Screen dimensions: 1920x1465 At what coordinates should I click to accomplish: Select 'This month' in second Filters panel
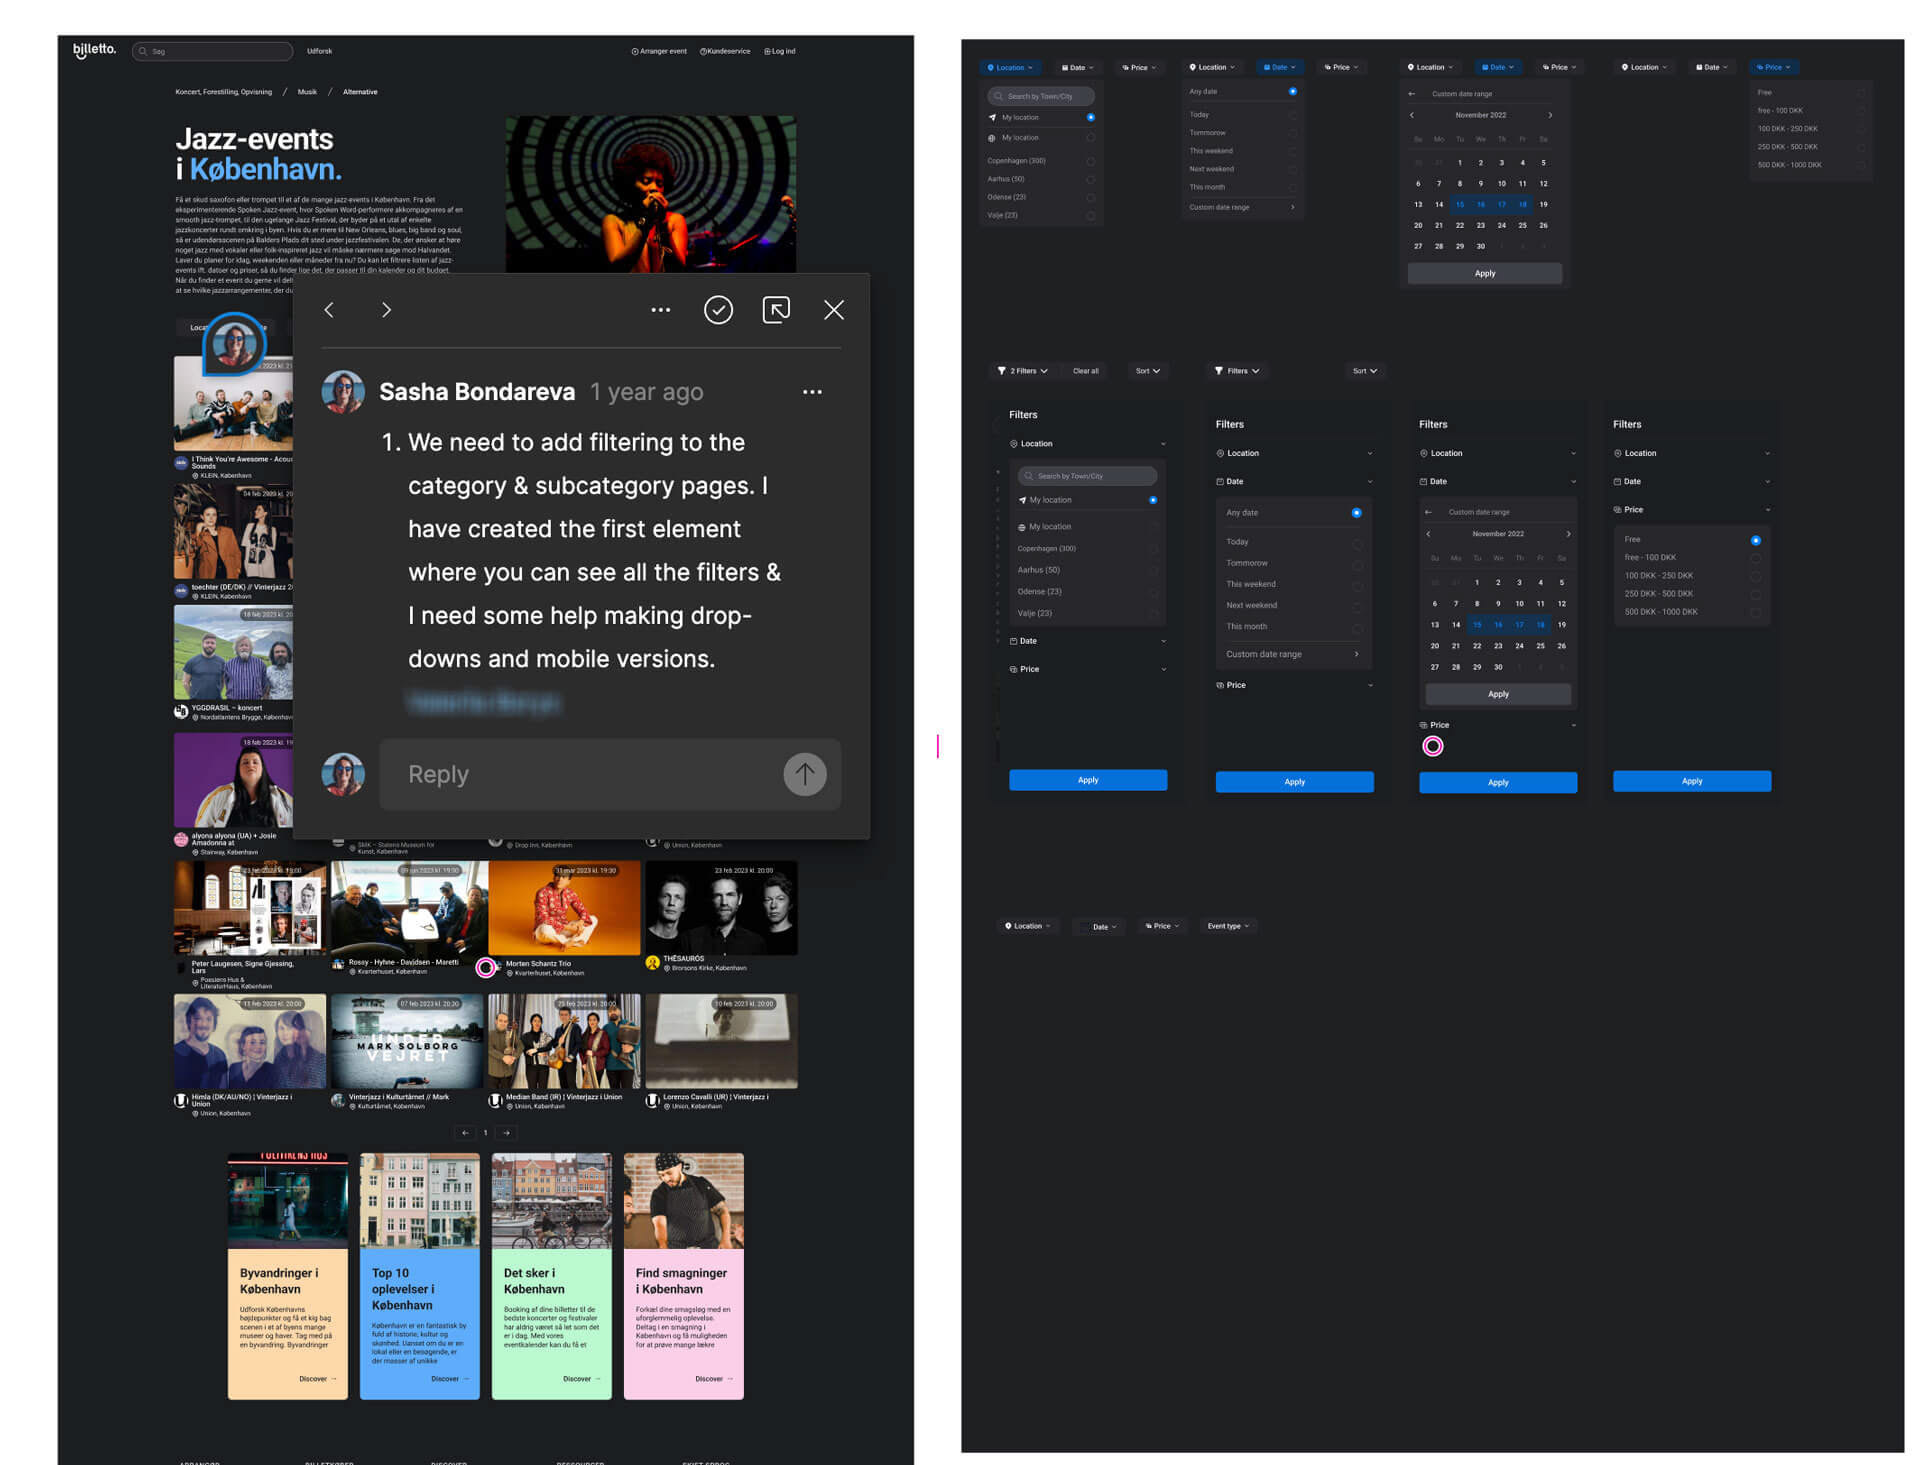tap(1294, 626)
